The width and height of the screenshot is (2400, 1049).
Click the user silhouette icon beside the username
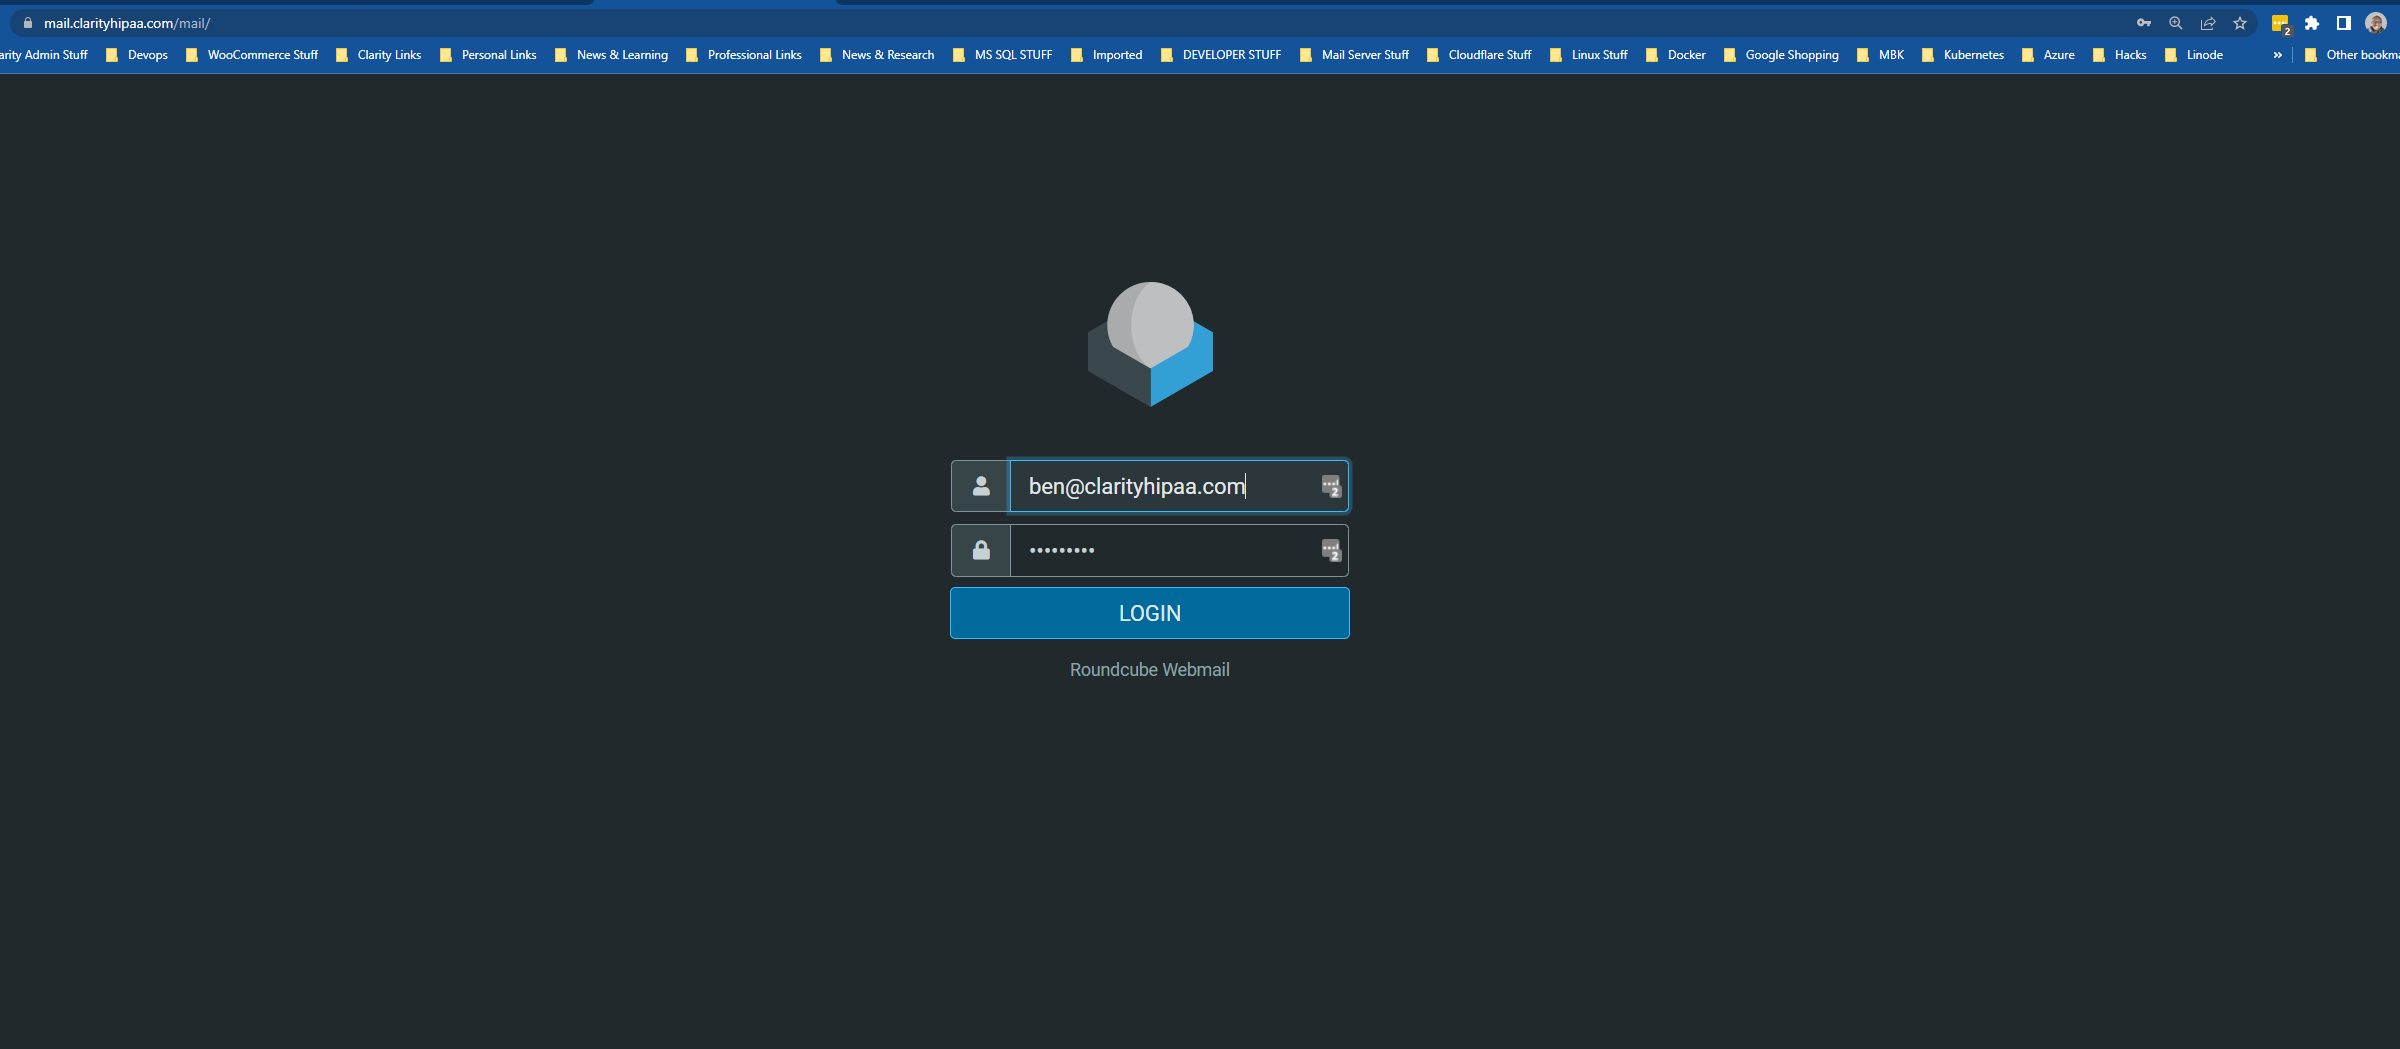pyautogui.click(x=981, y=486)
